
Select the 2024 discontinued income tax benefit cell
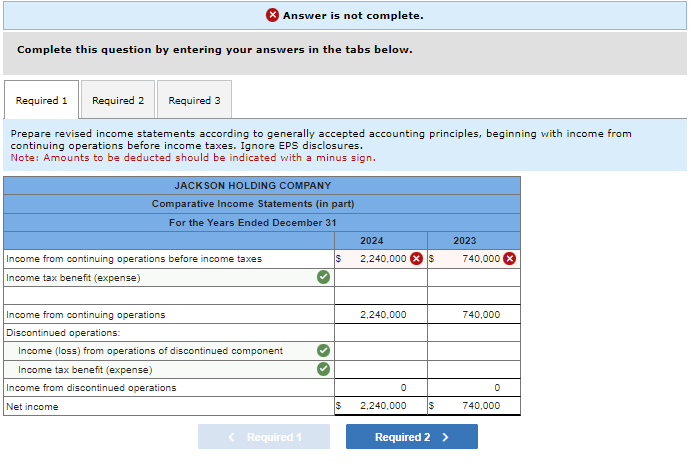click(381, 370)
